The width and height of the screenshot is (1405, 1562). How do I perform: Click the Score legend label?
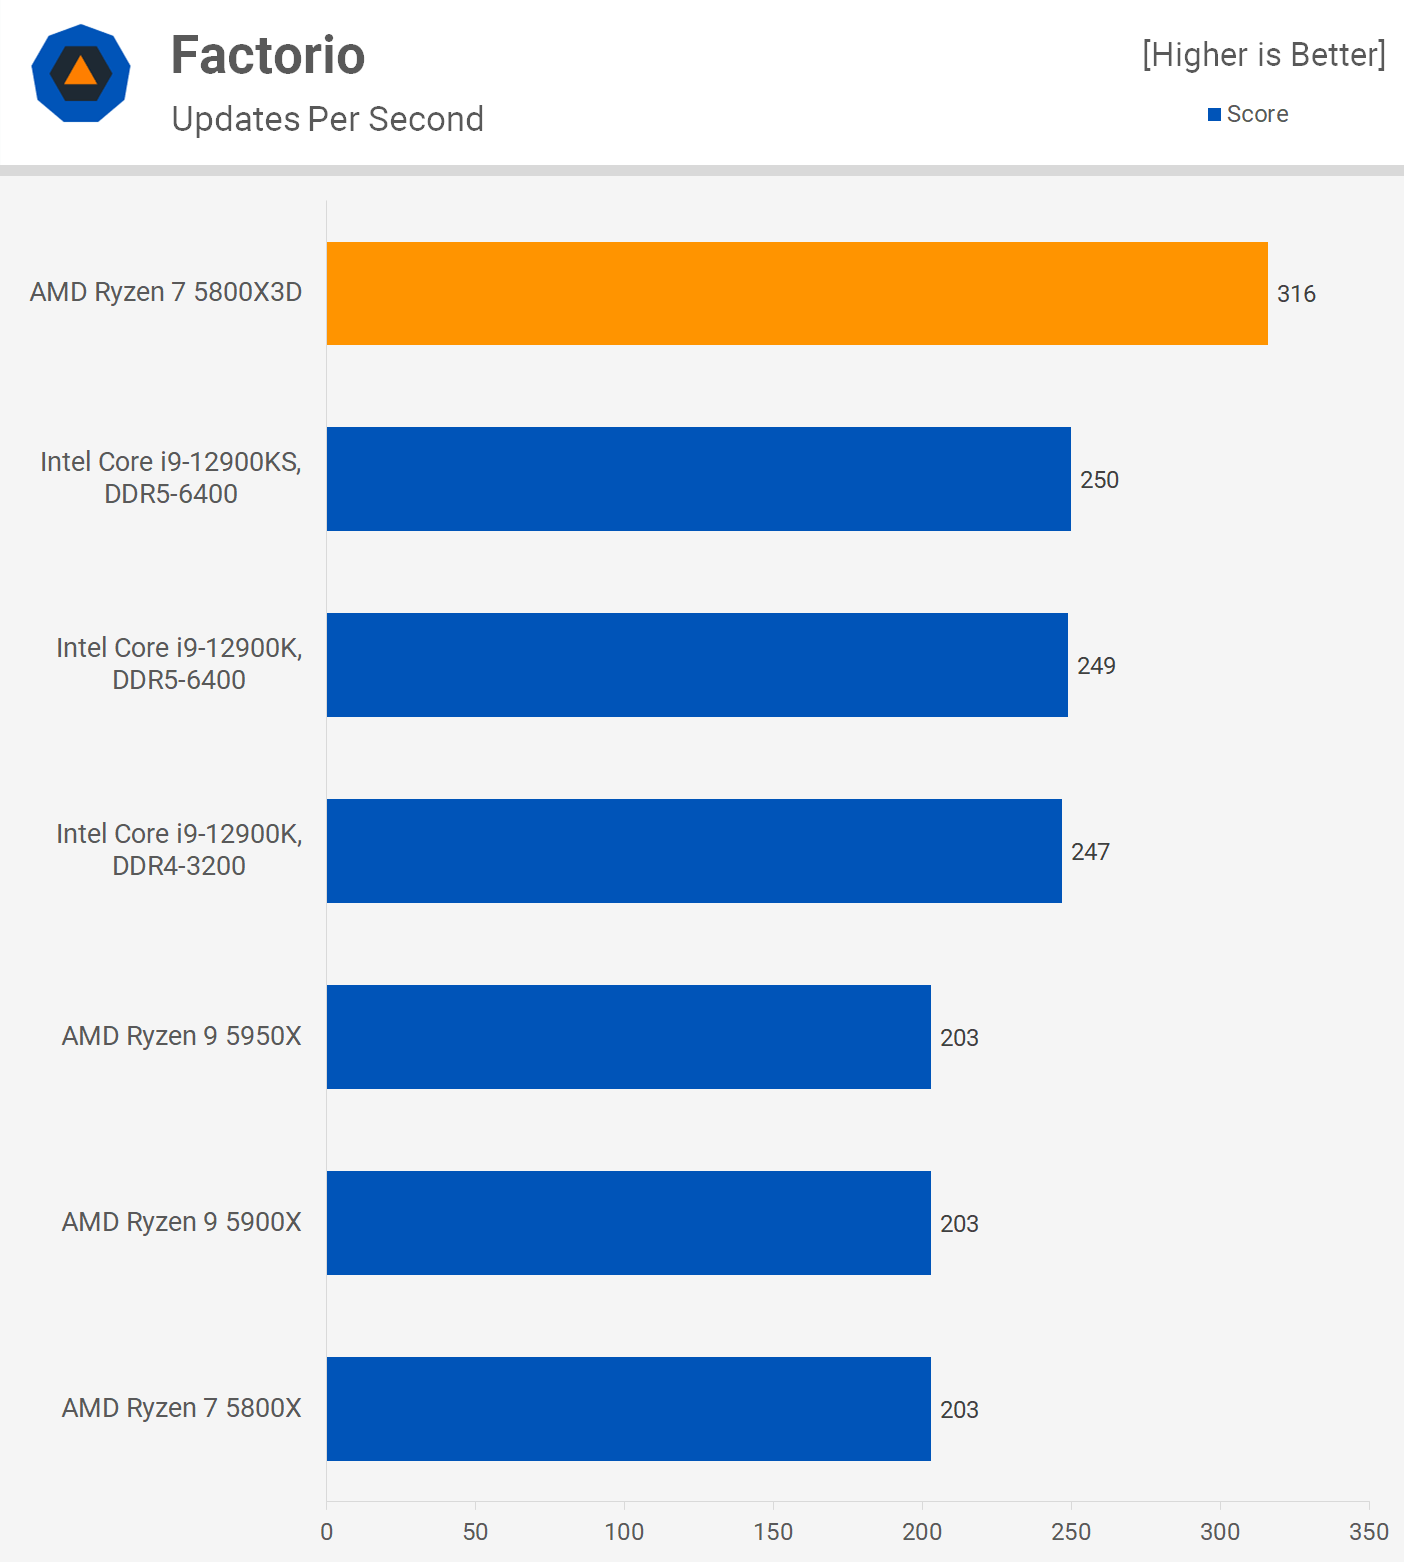[x=1257, y=114]
